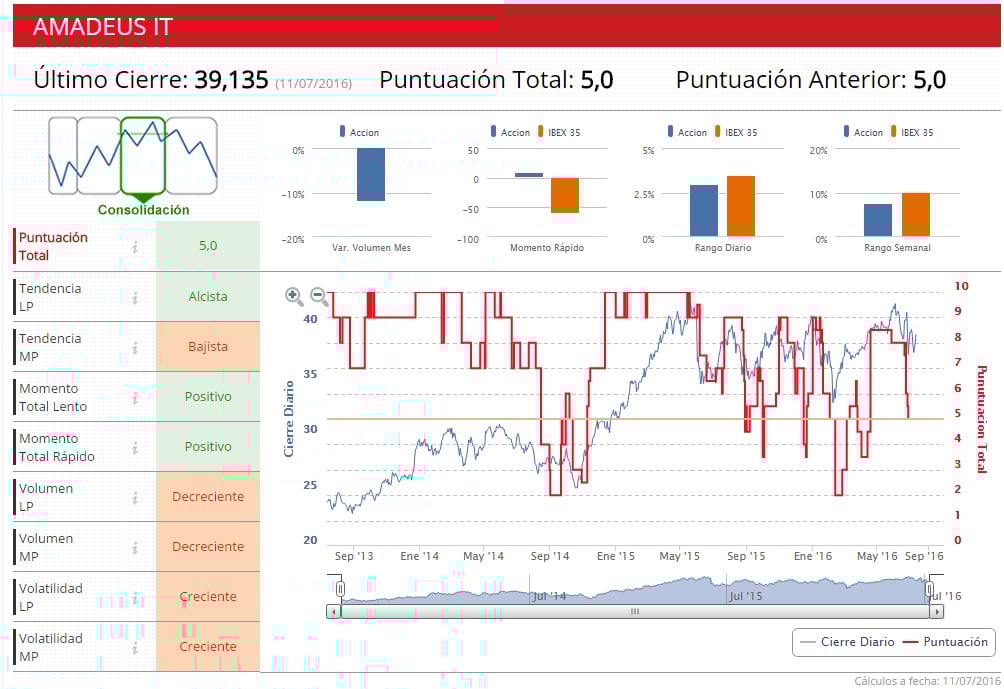
Task: Click the Bajista value cell
Action: pyautogui.click(x=208, y=346)
